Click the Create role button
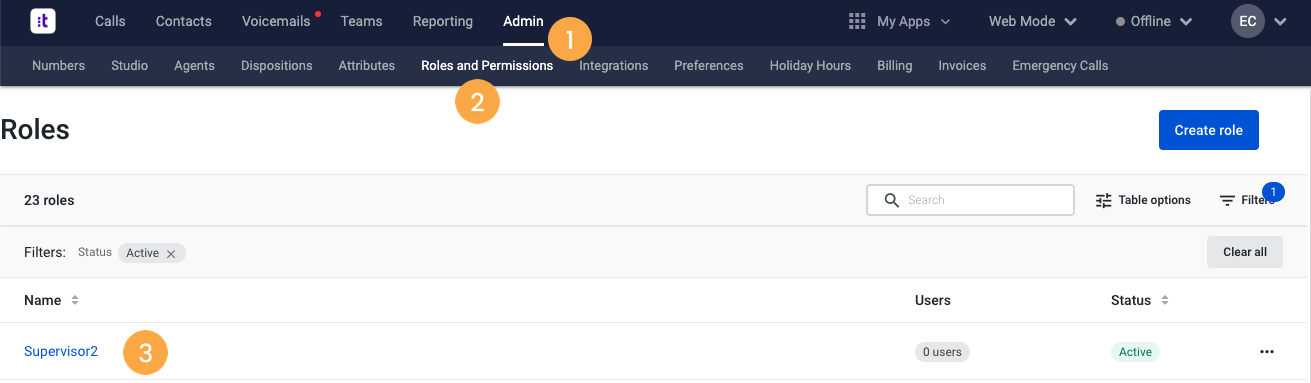Image resolution: width=1311 pixels, height=383 pixels. pyautogui.click(x=1208, y=130)
